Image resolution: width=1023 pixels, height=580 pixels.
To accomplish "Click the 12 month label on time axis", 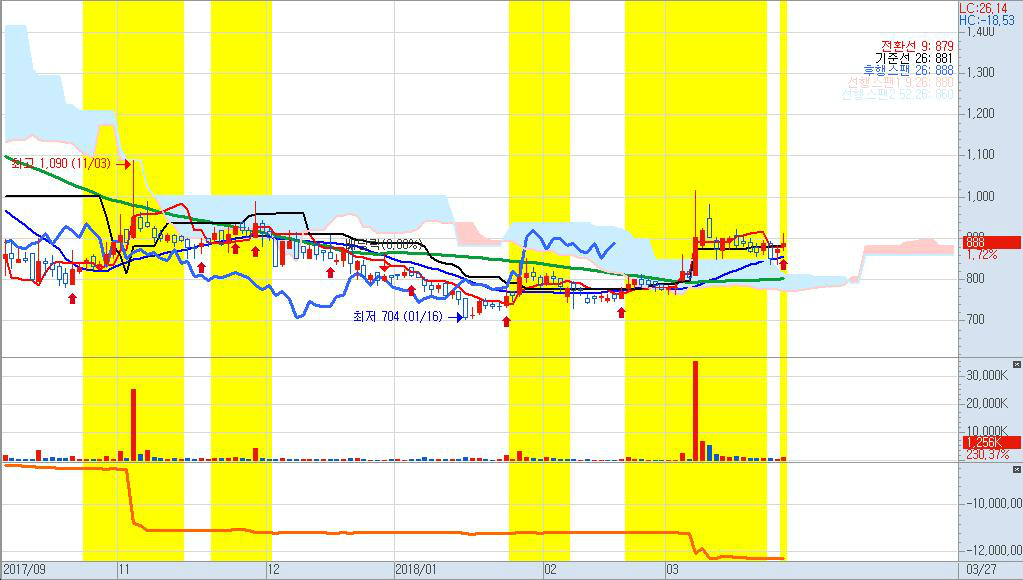I will click(273, 570).
